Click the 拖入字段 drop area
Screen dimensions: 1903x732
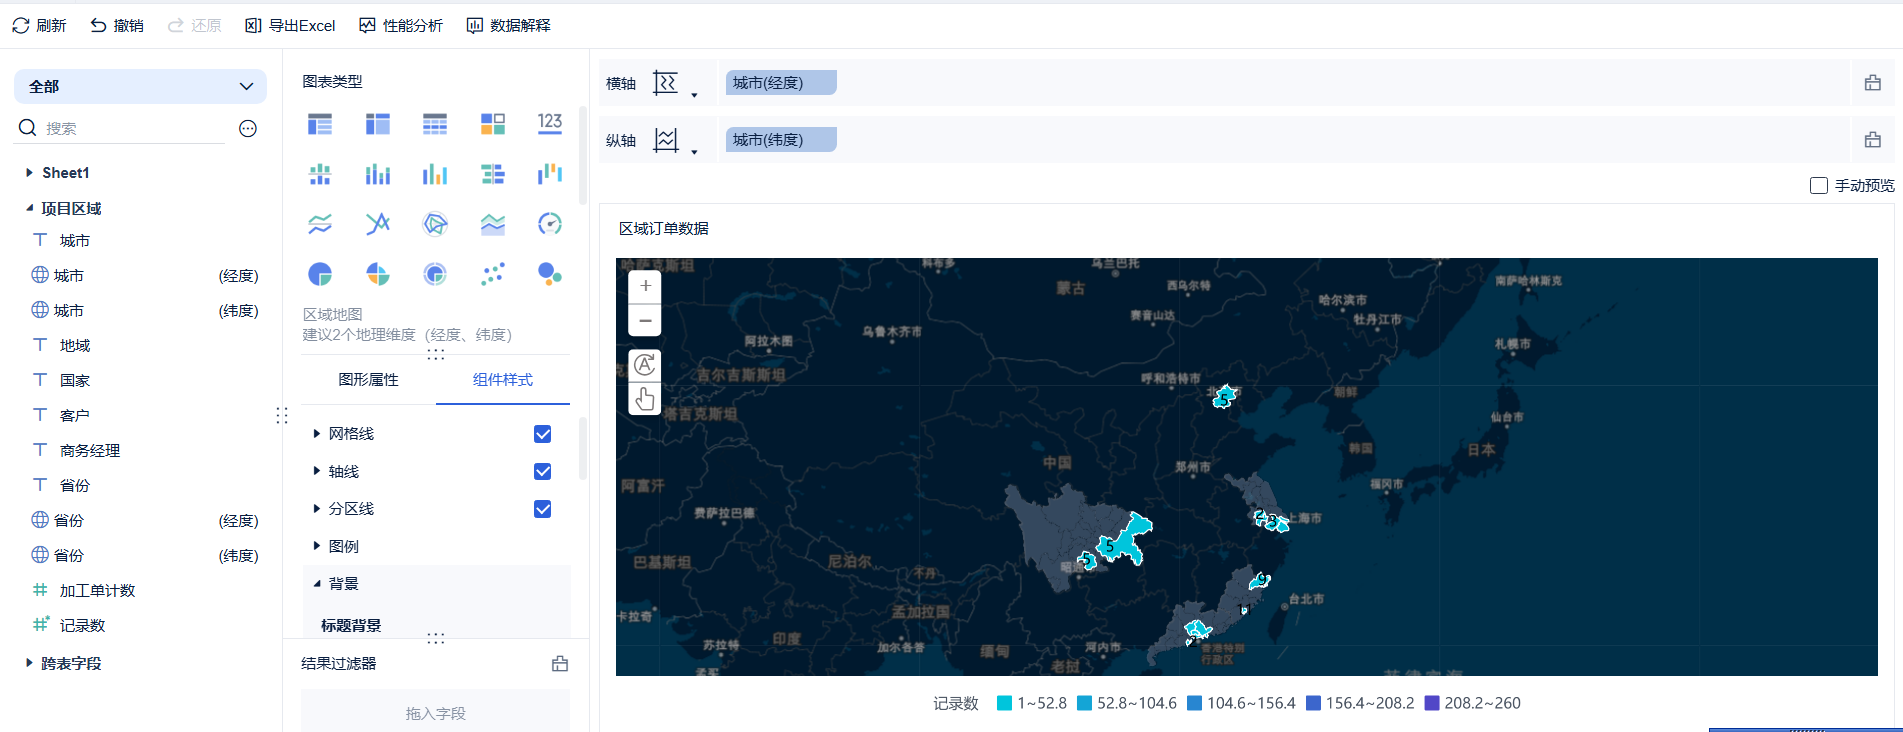pyautogui.click(x=436, y=713)
